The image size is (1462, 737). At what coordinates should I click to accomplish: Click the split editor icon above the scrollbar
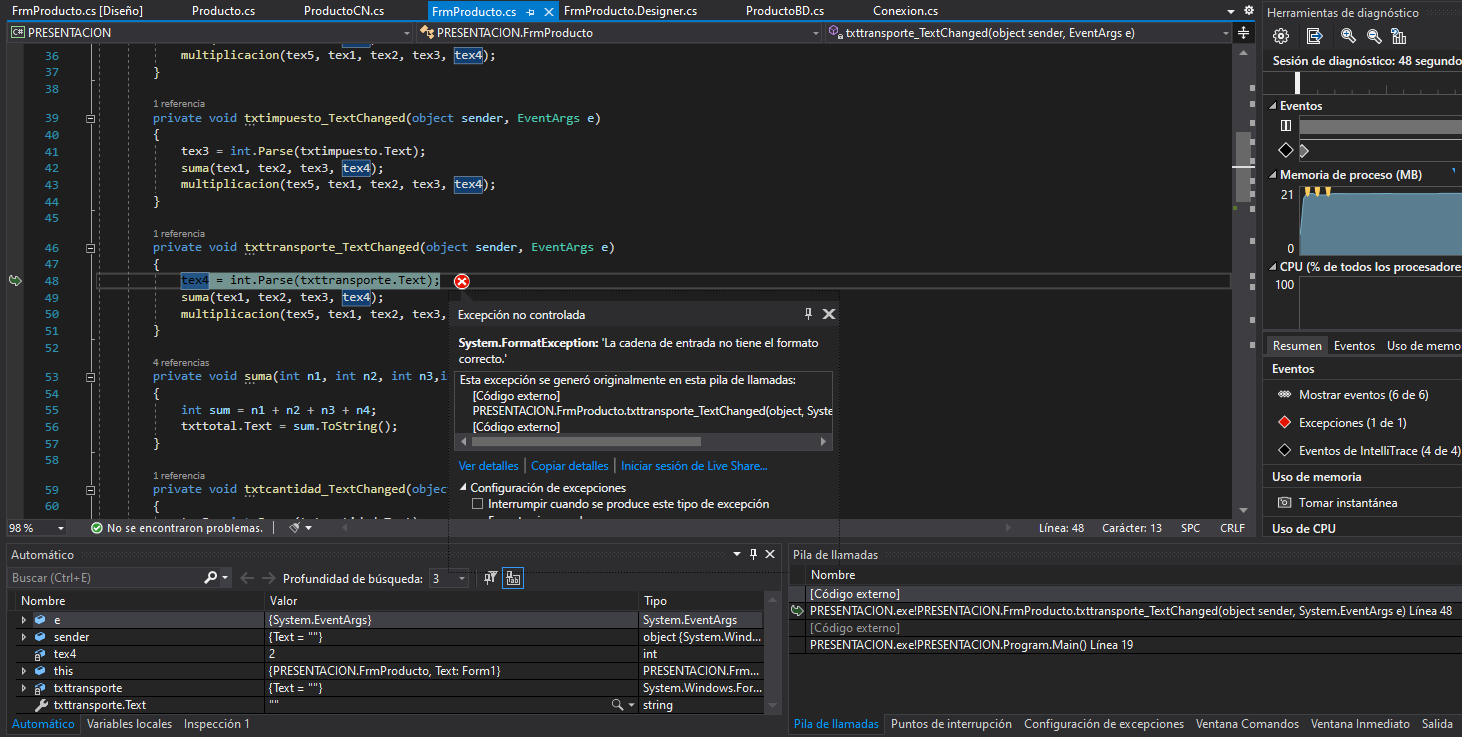pyautogui.click(x=1243, y=33)
